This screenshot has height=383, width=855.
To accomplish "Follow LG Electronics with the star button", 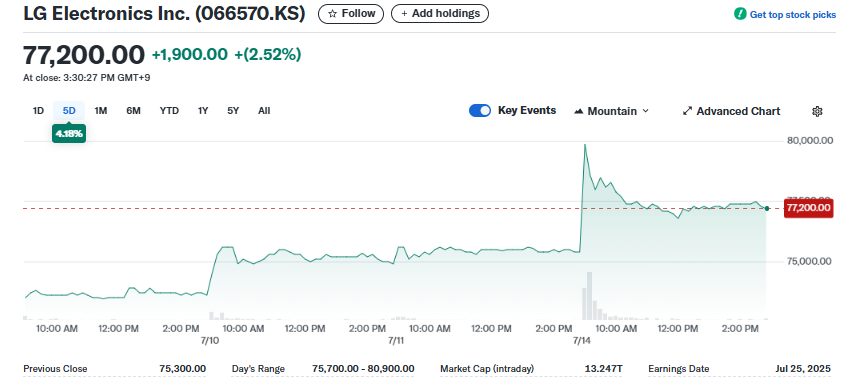I will (351, 14).
